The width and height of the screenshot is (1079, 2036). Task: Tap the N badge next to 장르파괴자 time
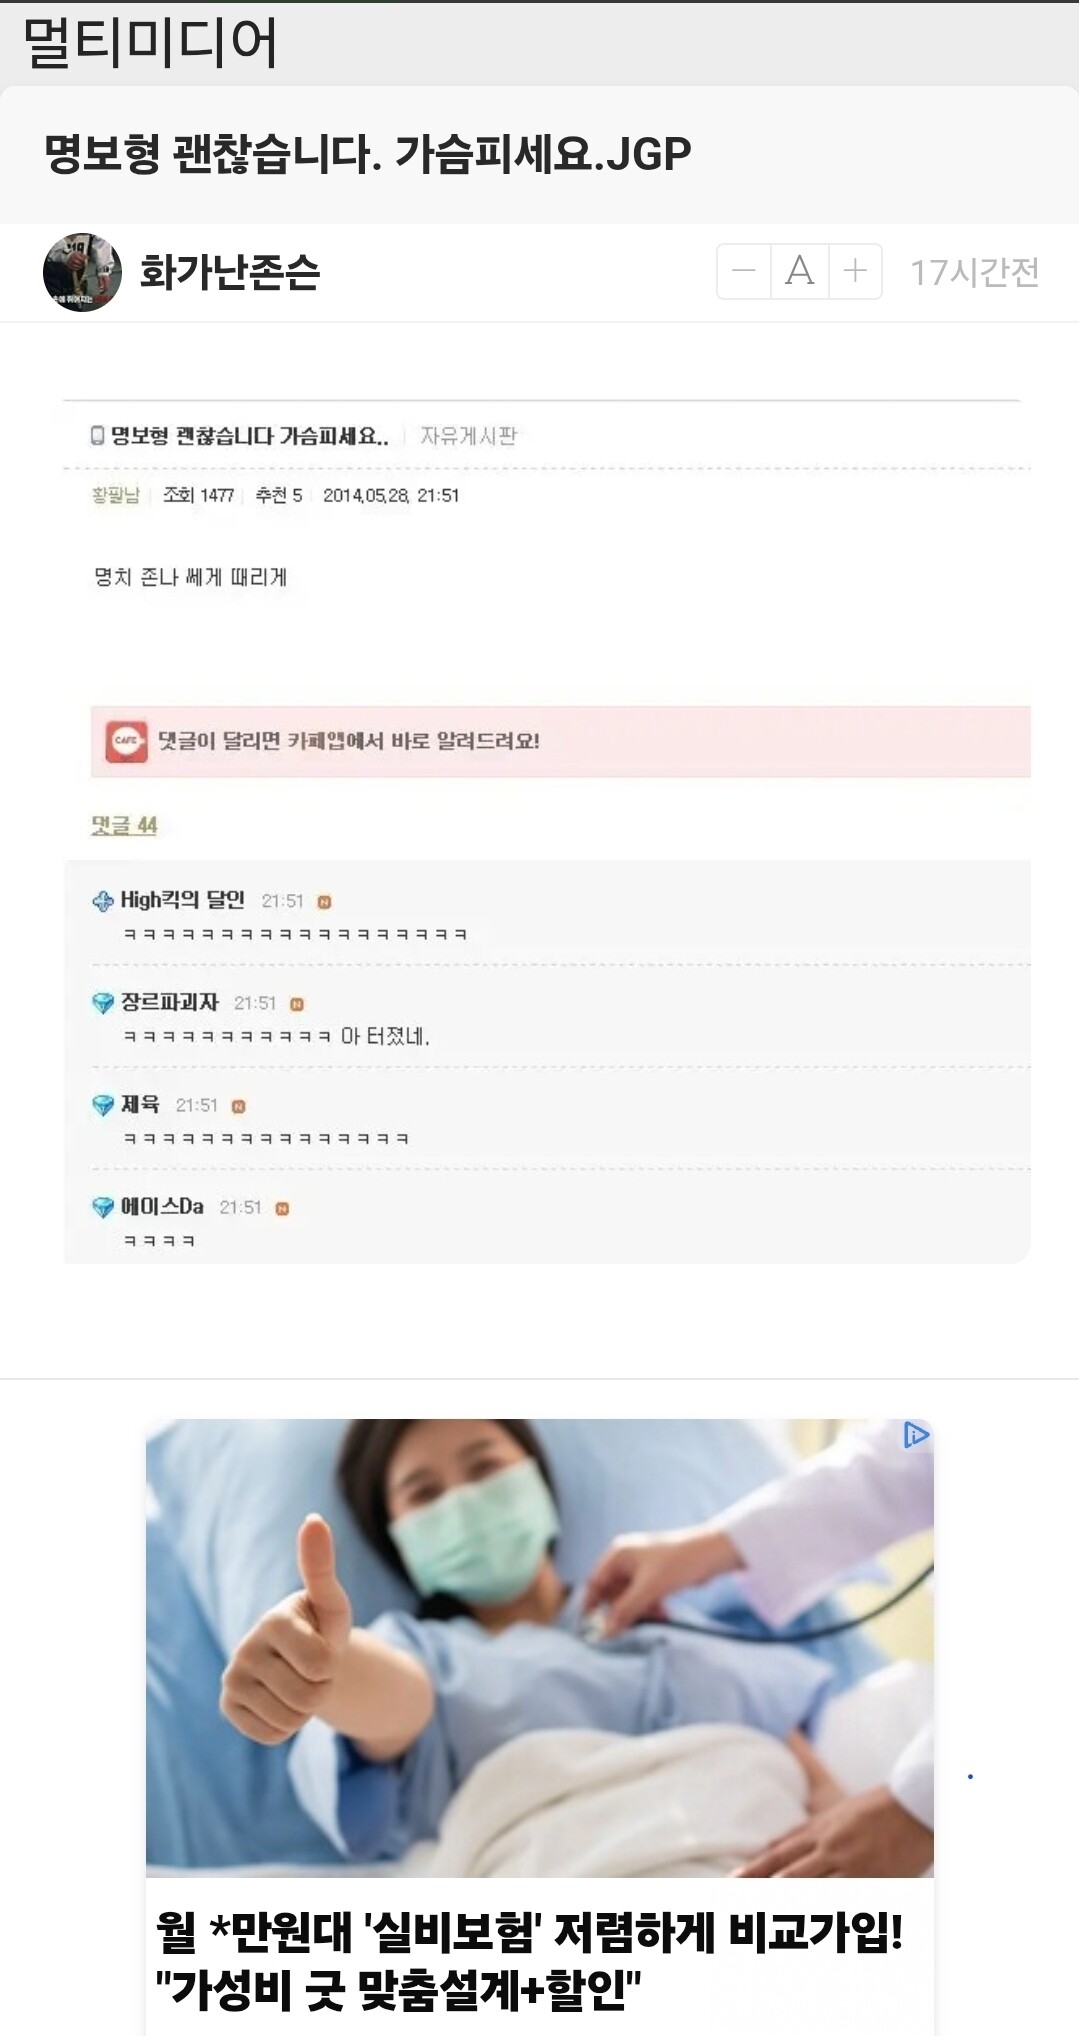pyautogui.click(x=297, y=1004)
